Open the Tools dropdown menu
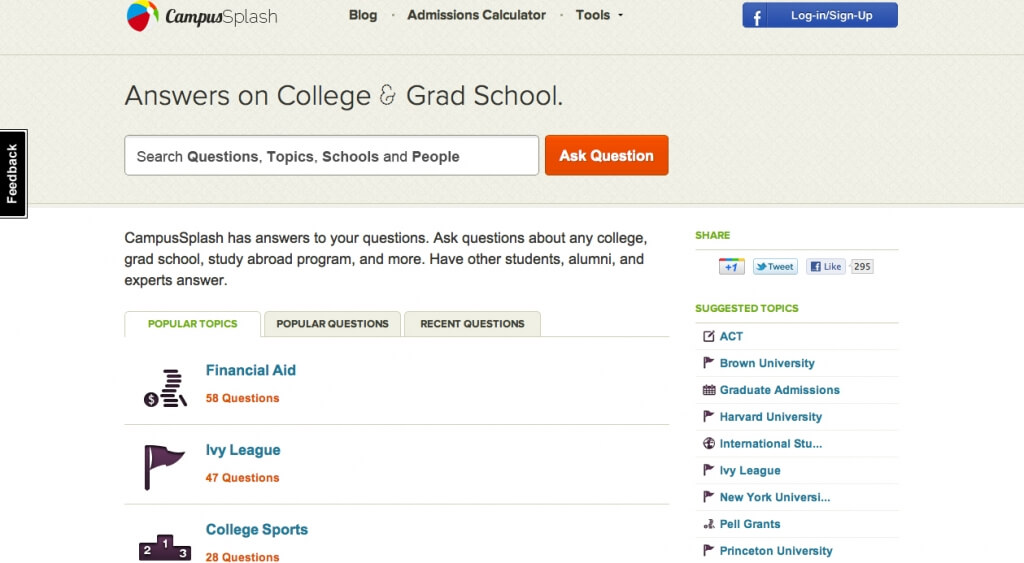This screenshot has height=563, width=1024. [x=599, y=15]
